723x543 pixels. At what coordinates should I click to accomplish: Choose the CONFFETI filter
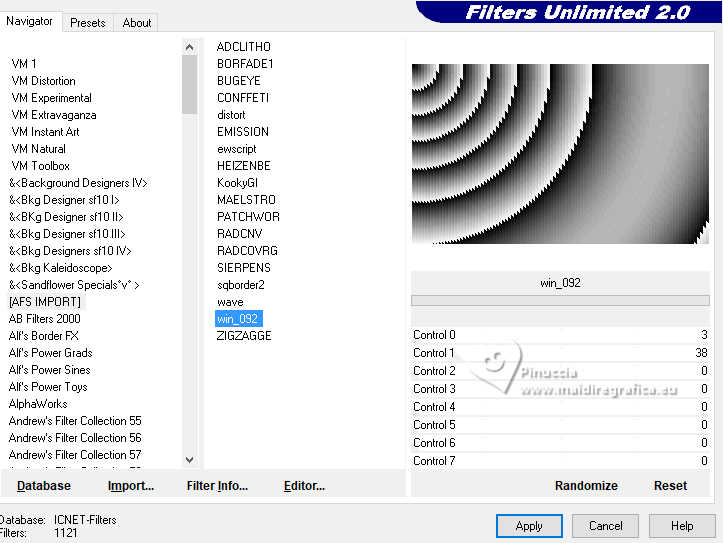click(x=243, y=98)
